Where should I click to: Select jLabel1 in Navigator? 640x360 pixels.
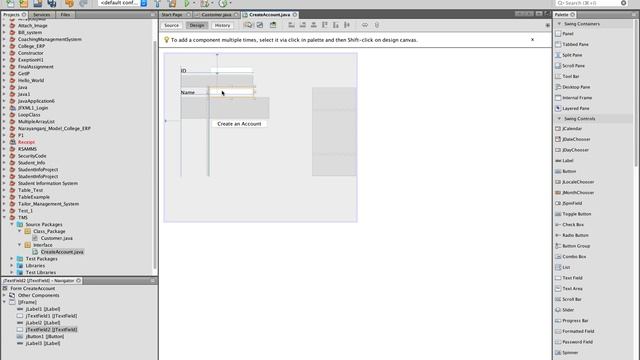tap(42, 309)
